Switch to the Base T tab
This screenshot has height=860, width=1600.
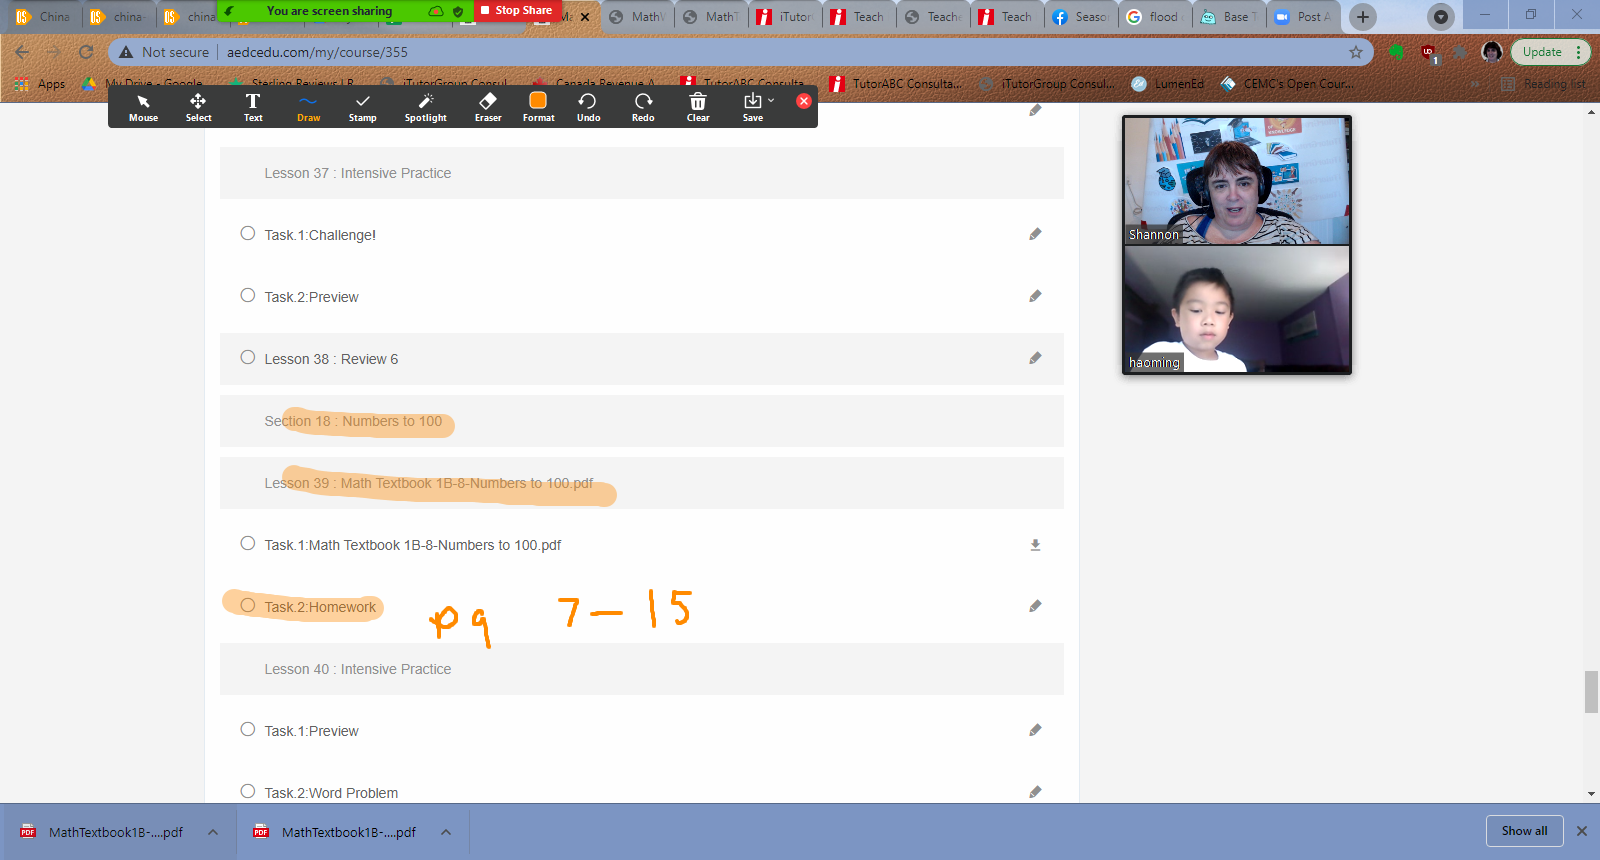tap(1229, 17)
